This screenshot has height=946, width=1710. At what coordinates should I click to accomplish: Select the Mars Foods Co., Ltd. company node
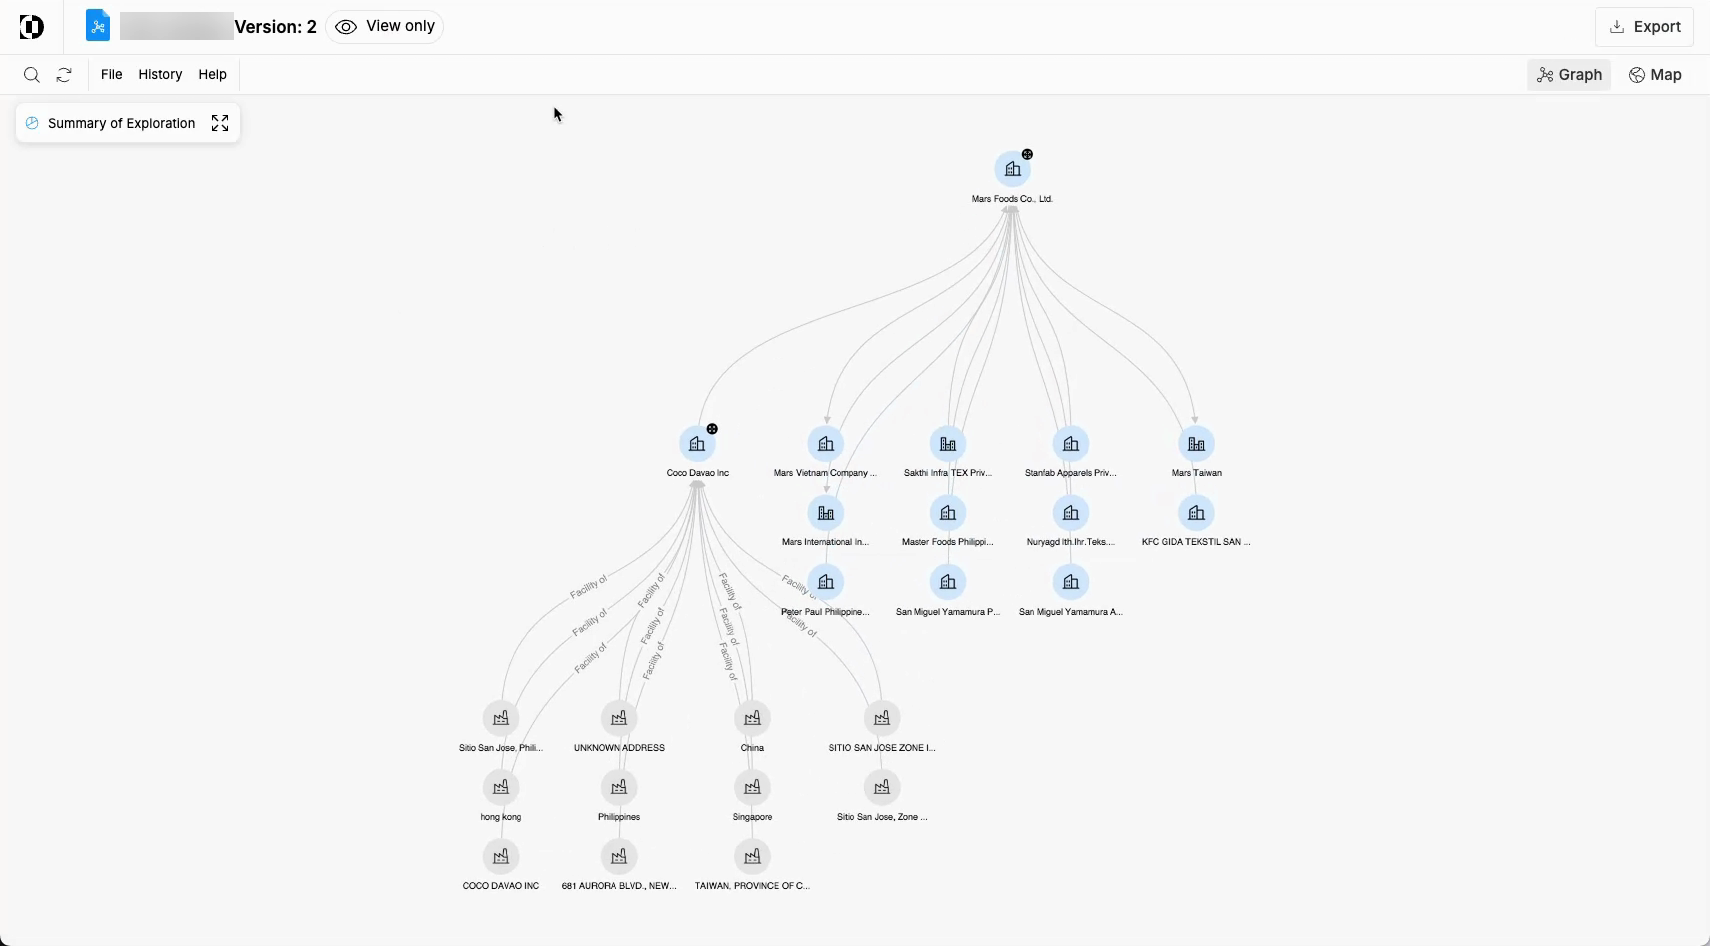1012,169
